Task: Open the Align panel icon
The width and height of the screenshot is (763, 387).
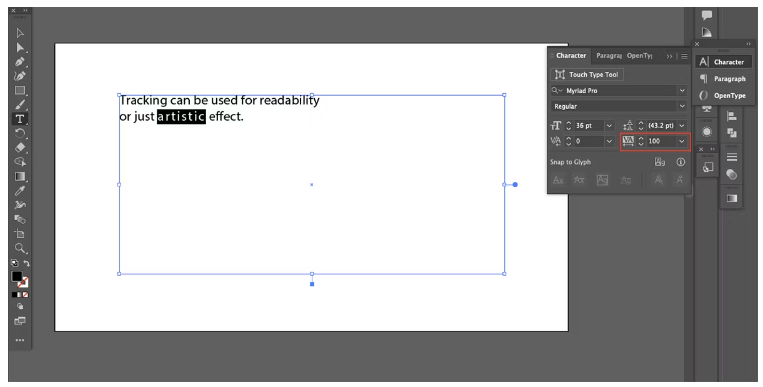Action: click(x=731, y=116)
